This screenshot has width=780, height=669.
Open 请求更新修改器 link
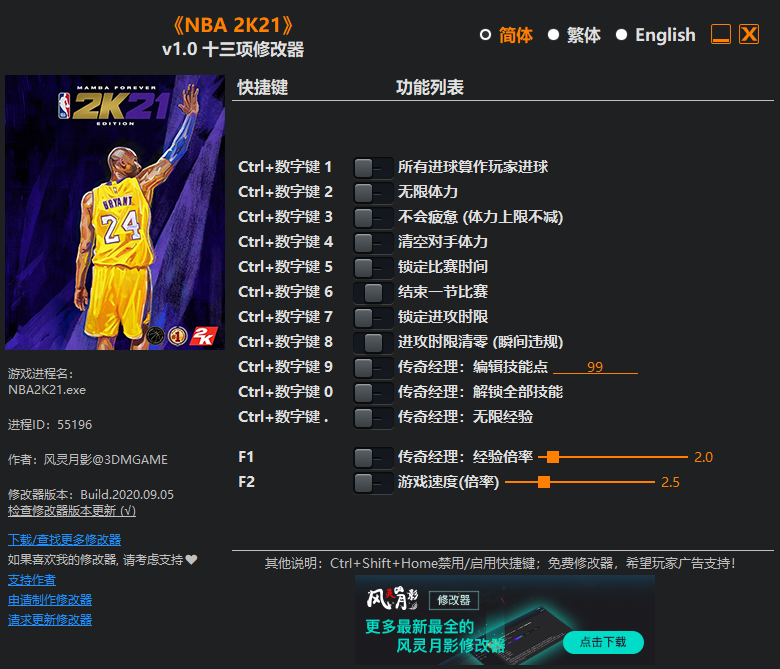coord(50,620)
